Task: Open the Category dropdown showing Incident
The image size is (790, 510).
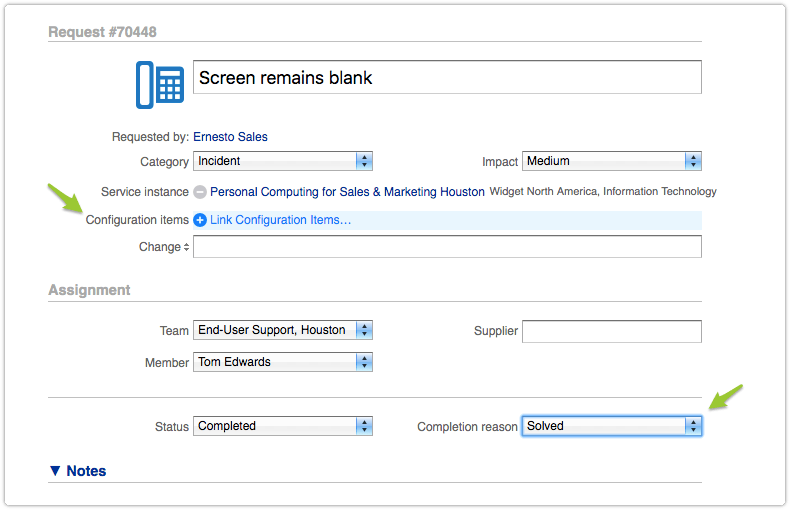Action: pos(283,161)
